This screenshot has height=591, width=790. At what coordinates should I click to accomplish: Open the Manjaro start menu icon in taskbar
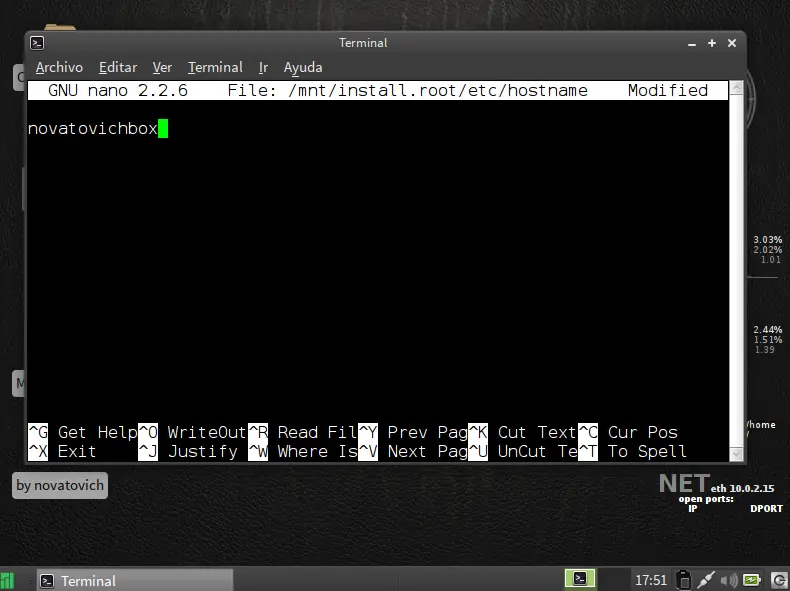(x=7, y=581)
